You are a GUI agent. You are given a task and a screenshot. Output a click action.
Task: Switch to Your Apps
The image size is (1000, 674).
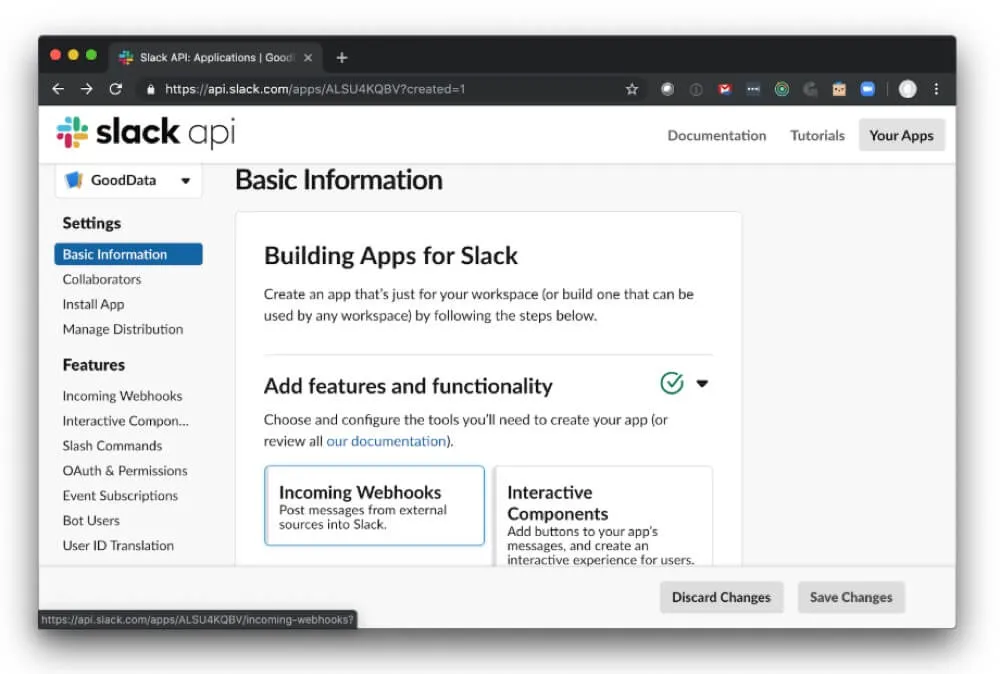tap(900, 135)
